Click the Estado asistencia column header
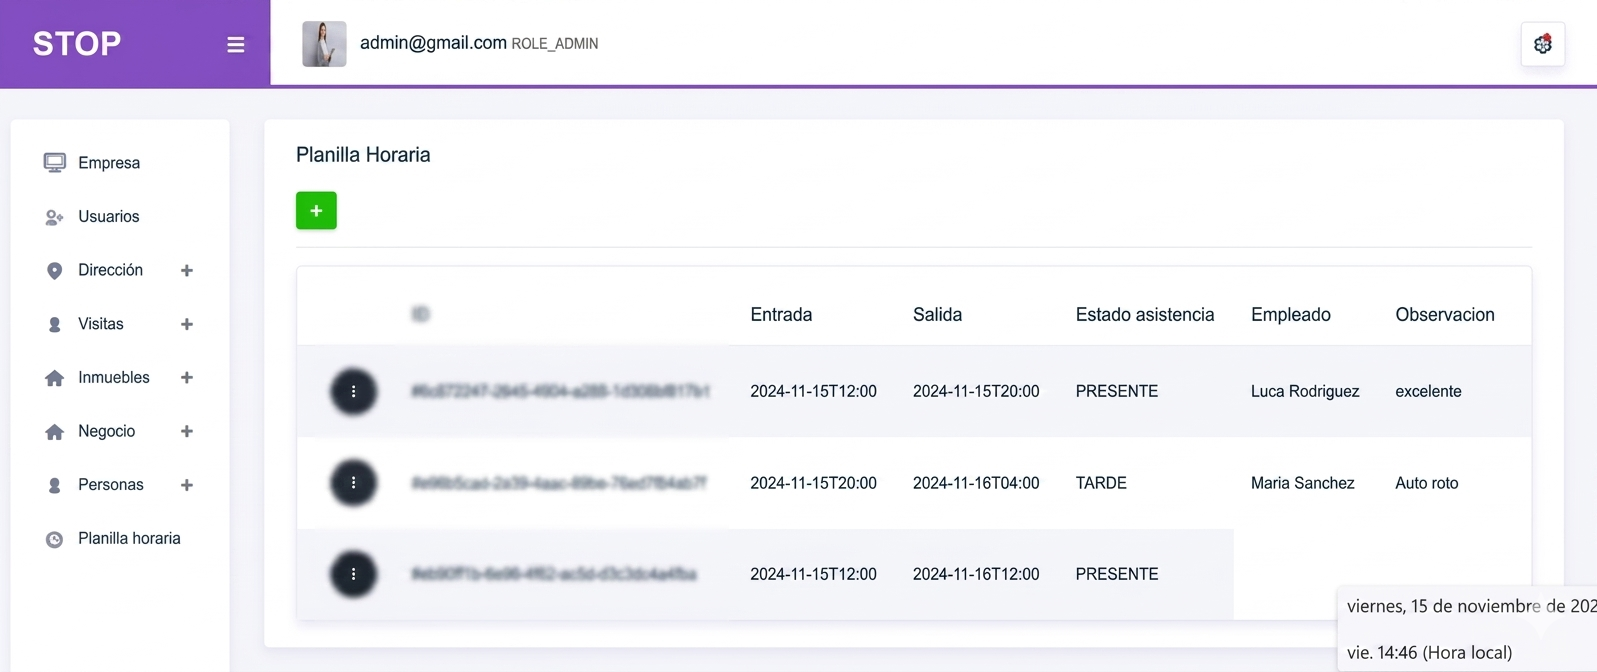Image resolution: width=1597 pixels, height=672 pixels. click(1144, 315)
